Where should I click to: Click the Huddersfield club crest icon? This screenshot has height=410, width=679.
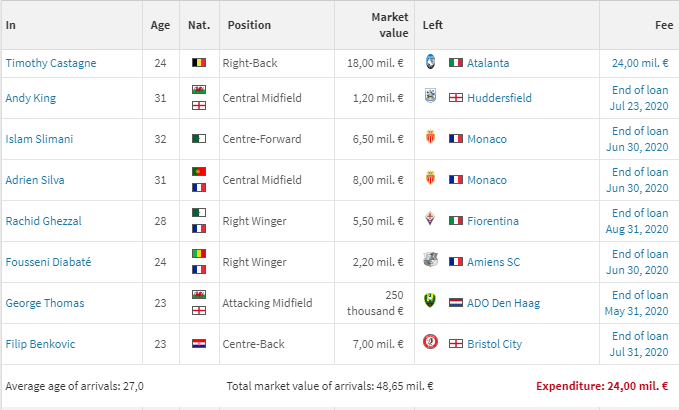[x=431, y=98]
